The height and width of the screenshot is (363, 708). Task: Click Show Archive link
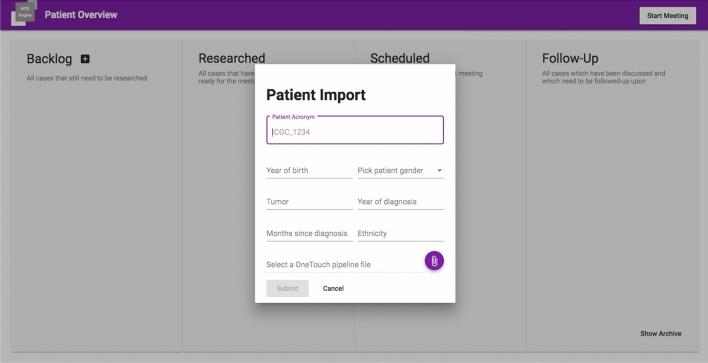[x=661, y=334]
